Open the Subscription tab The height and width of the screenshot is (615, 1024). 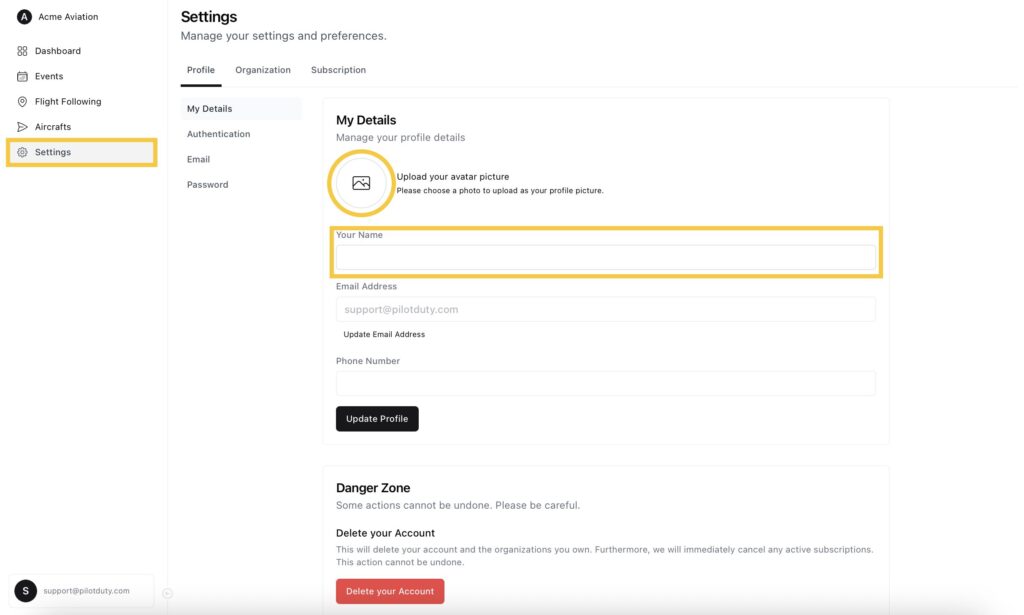click(x=338, y=69)
